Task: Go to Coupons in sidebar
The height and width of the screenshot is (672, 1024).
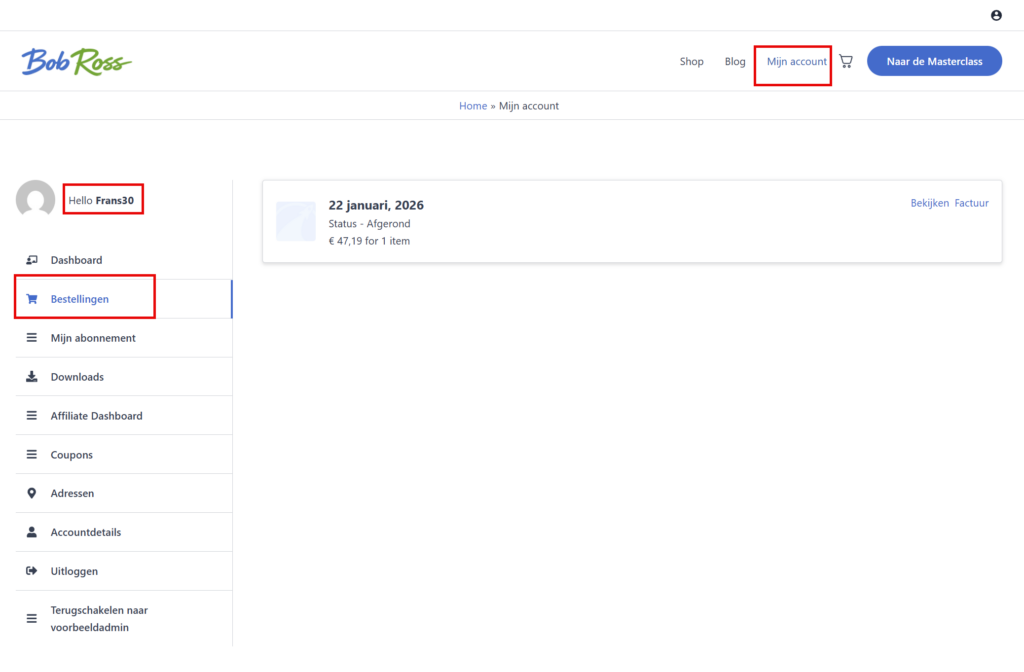Action: pyautogui.click(x=72, y=455)
